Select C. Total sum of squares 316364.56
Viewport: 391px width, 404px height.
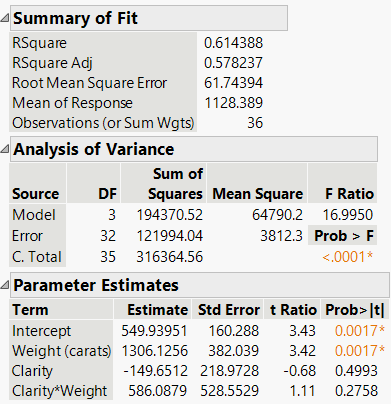[x=169, y=257]
